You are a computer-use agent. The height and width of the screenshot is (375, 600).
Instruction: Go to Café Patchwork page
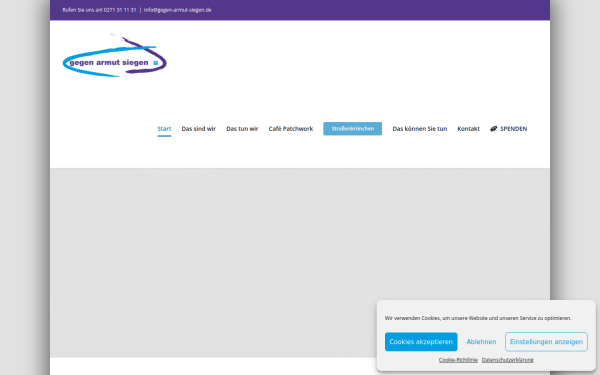(291, 129)
